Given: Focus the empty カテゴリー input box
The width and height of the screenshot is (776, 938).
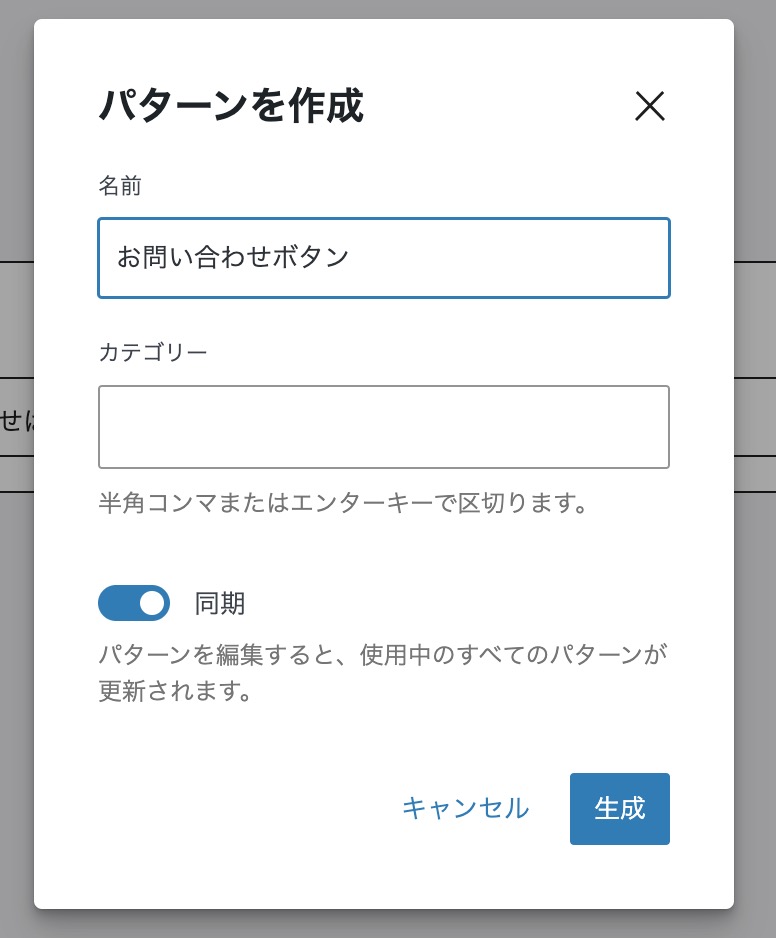Looking at the screenshot, I should click(x=383, y=427).
